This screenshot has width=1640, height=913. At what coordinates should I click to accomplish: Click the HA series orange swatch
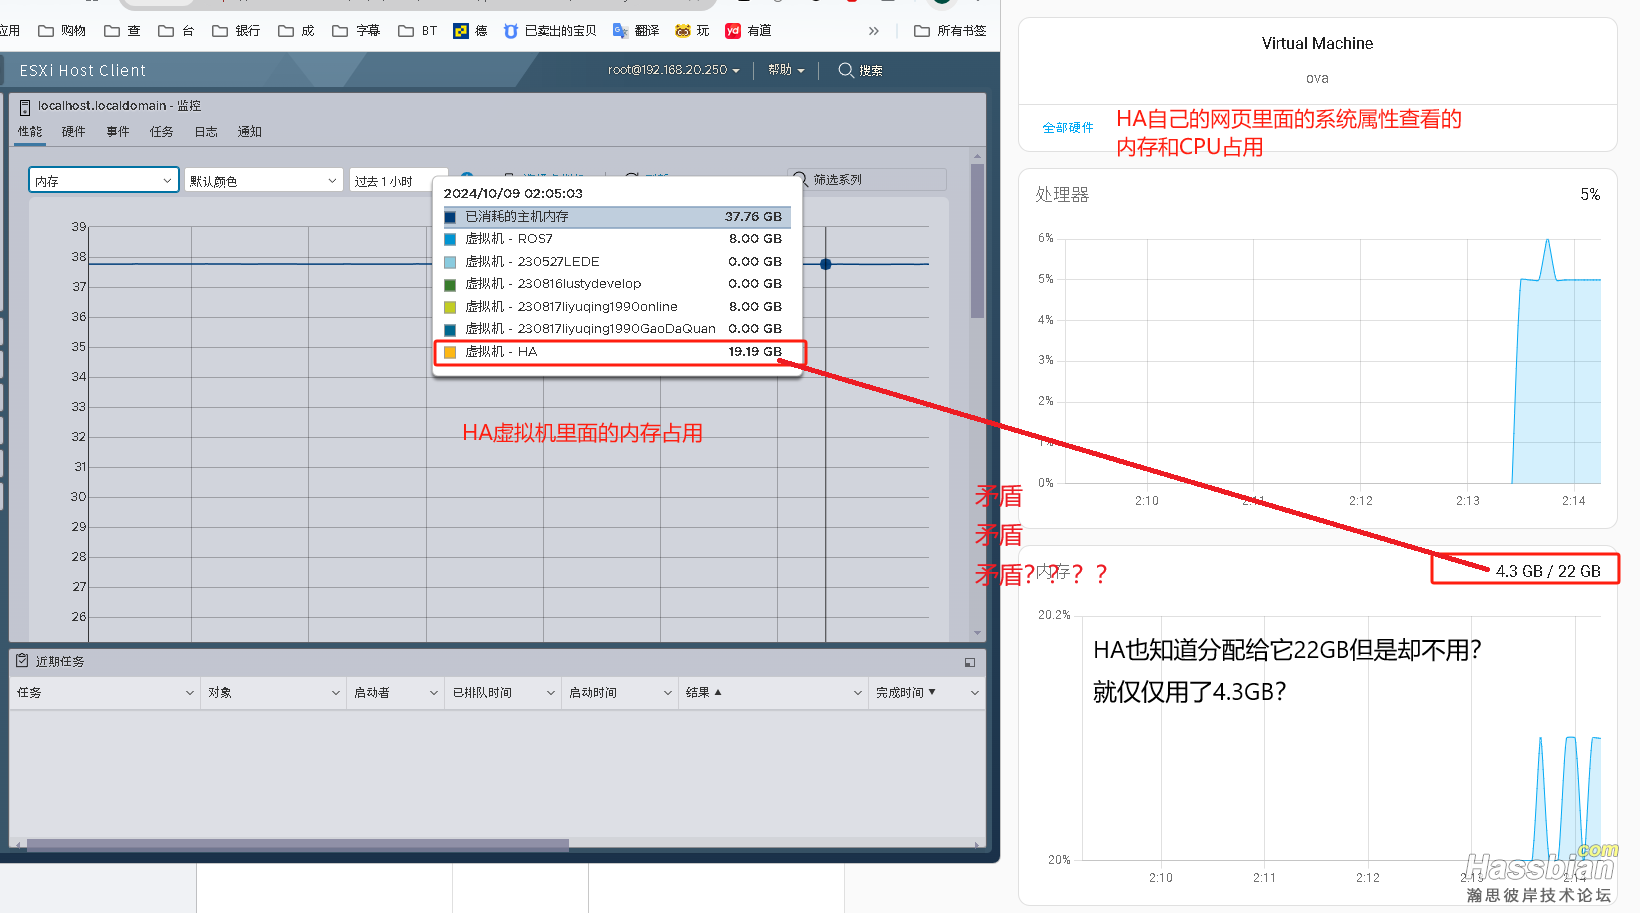coord(450,352)
